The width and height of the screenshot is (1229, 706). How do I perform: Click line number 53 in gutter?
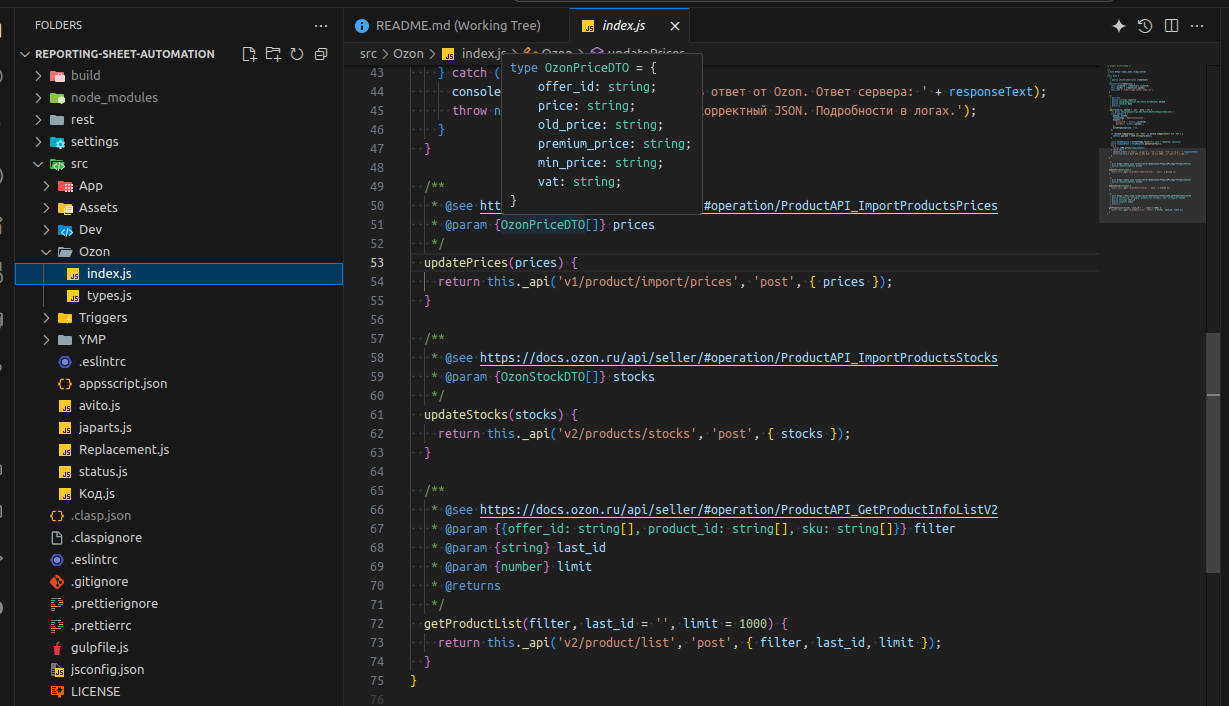pos(376,263)
